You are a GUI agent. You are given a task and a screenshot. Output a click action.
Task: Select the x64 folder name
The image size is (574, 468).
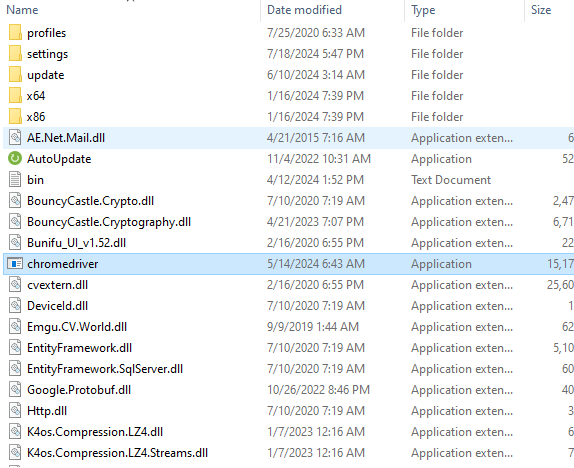36,96
